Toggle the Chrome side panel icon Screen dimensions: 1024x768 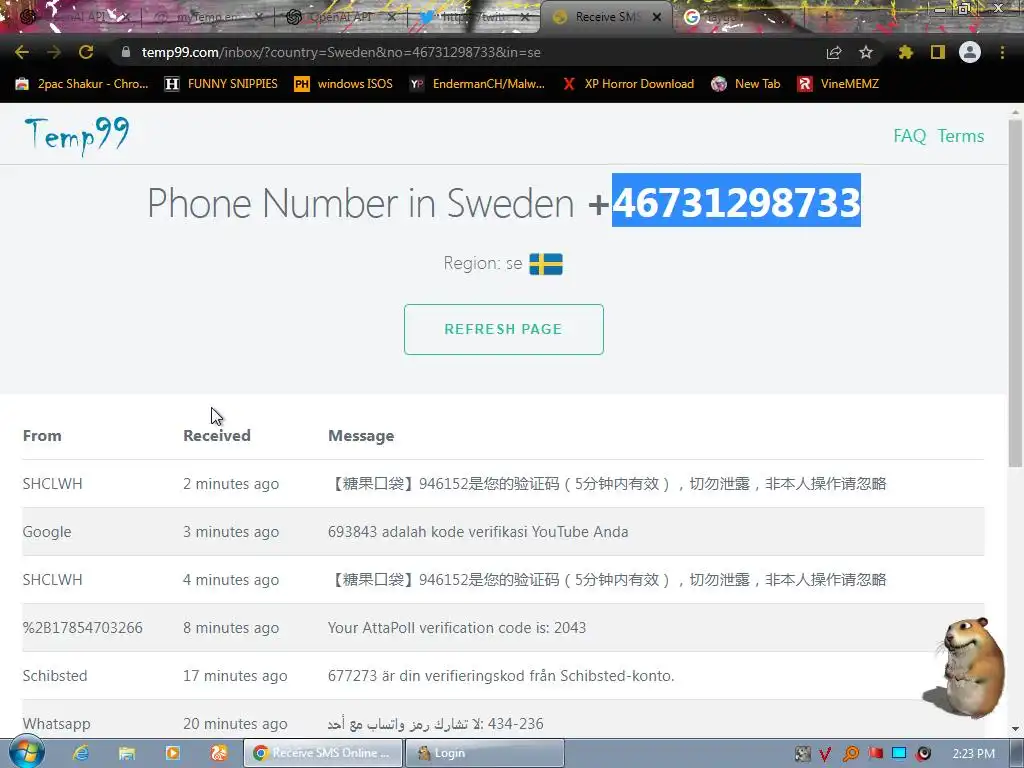(x=938, y=52)
